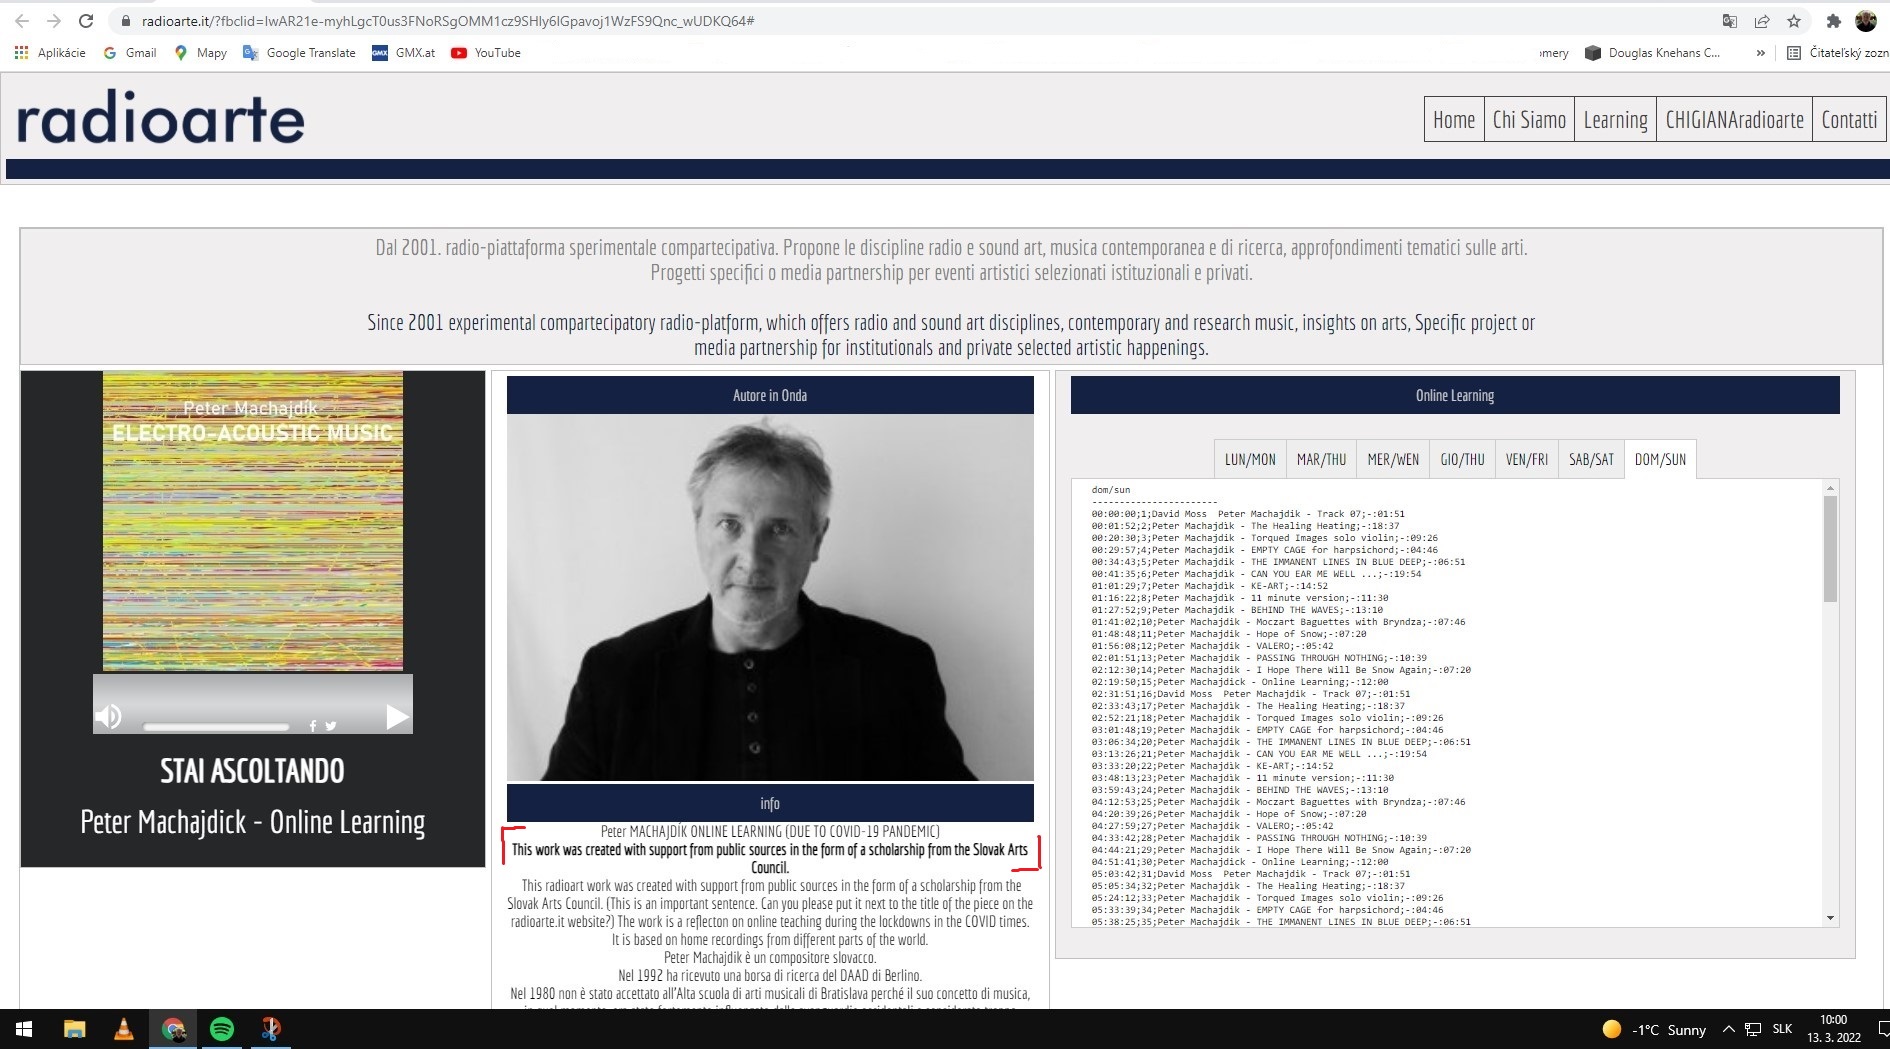Open the Chi Siamo menu item
Viewport: 1890px width, 1049px height.
tap(1529, 120)
